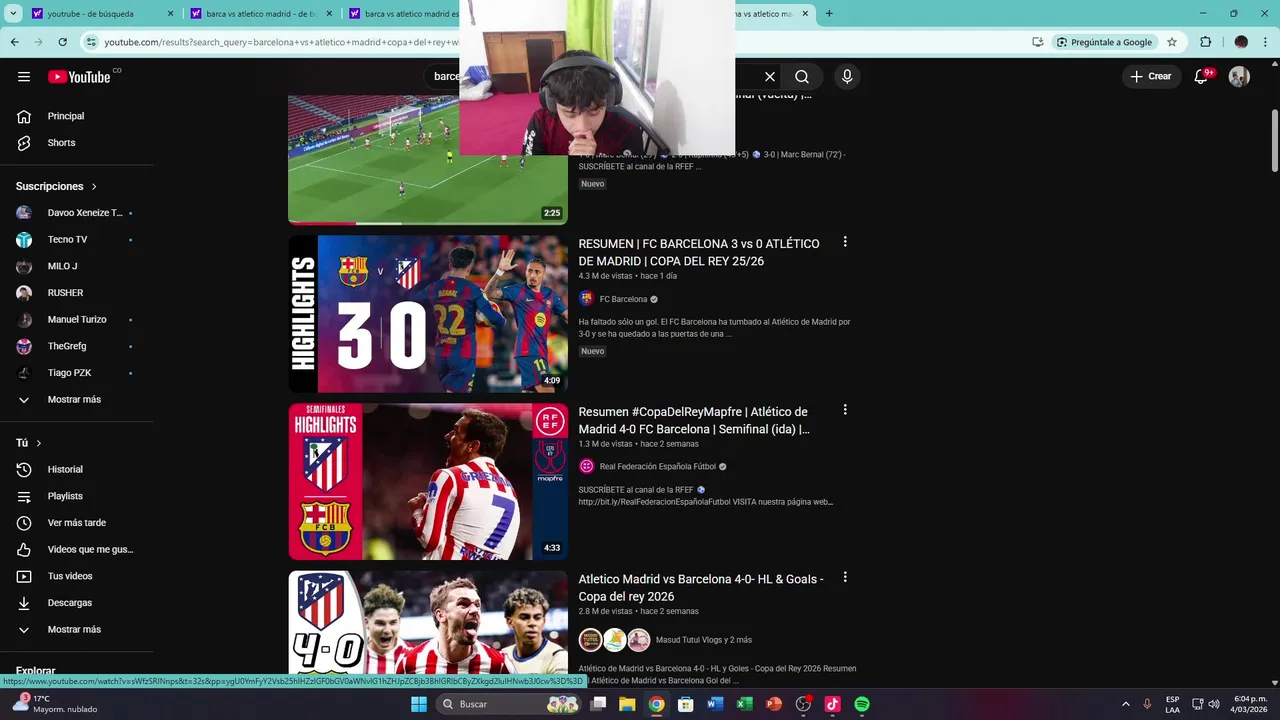The height and width of the screenshot is (720, 1280).
Task: Click Pregúntale a Google button
Action: click(x=1103, y=42)
